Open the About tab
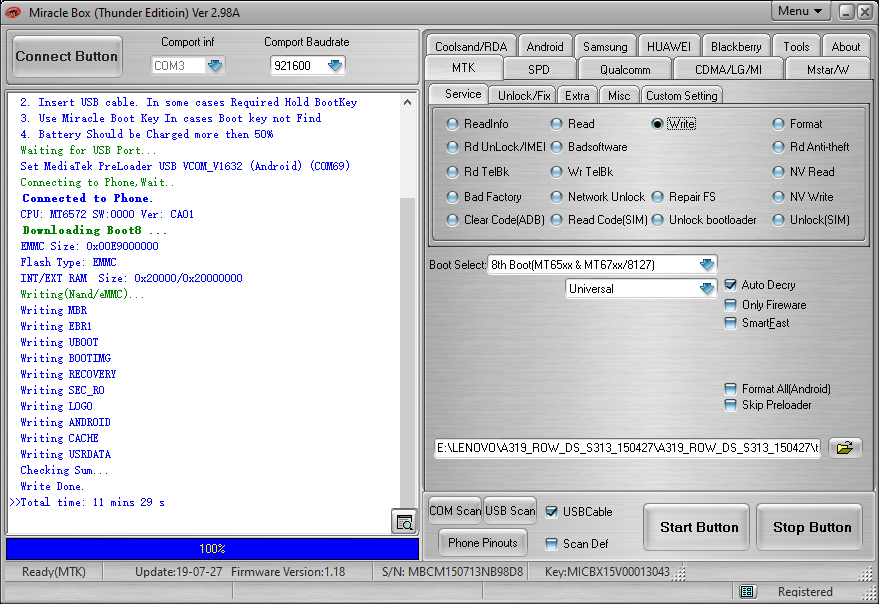The image size is (879, 604). pyautogui.click(x=845, y=47)
